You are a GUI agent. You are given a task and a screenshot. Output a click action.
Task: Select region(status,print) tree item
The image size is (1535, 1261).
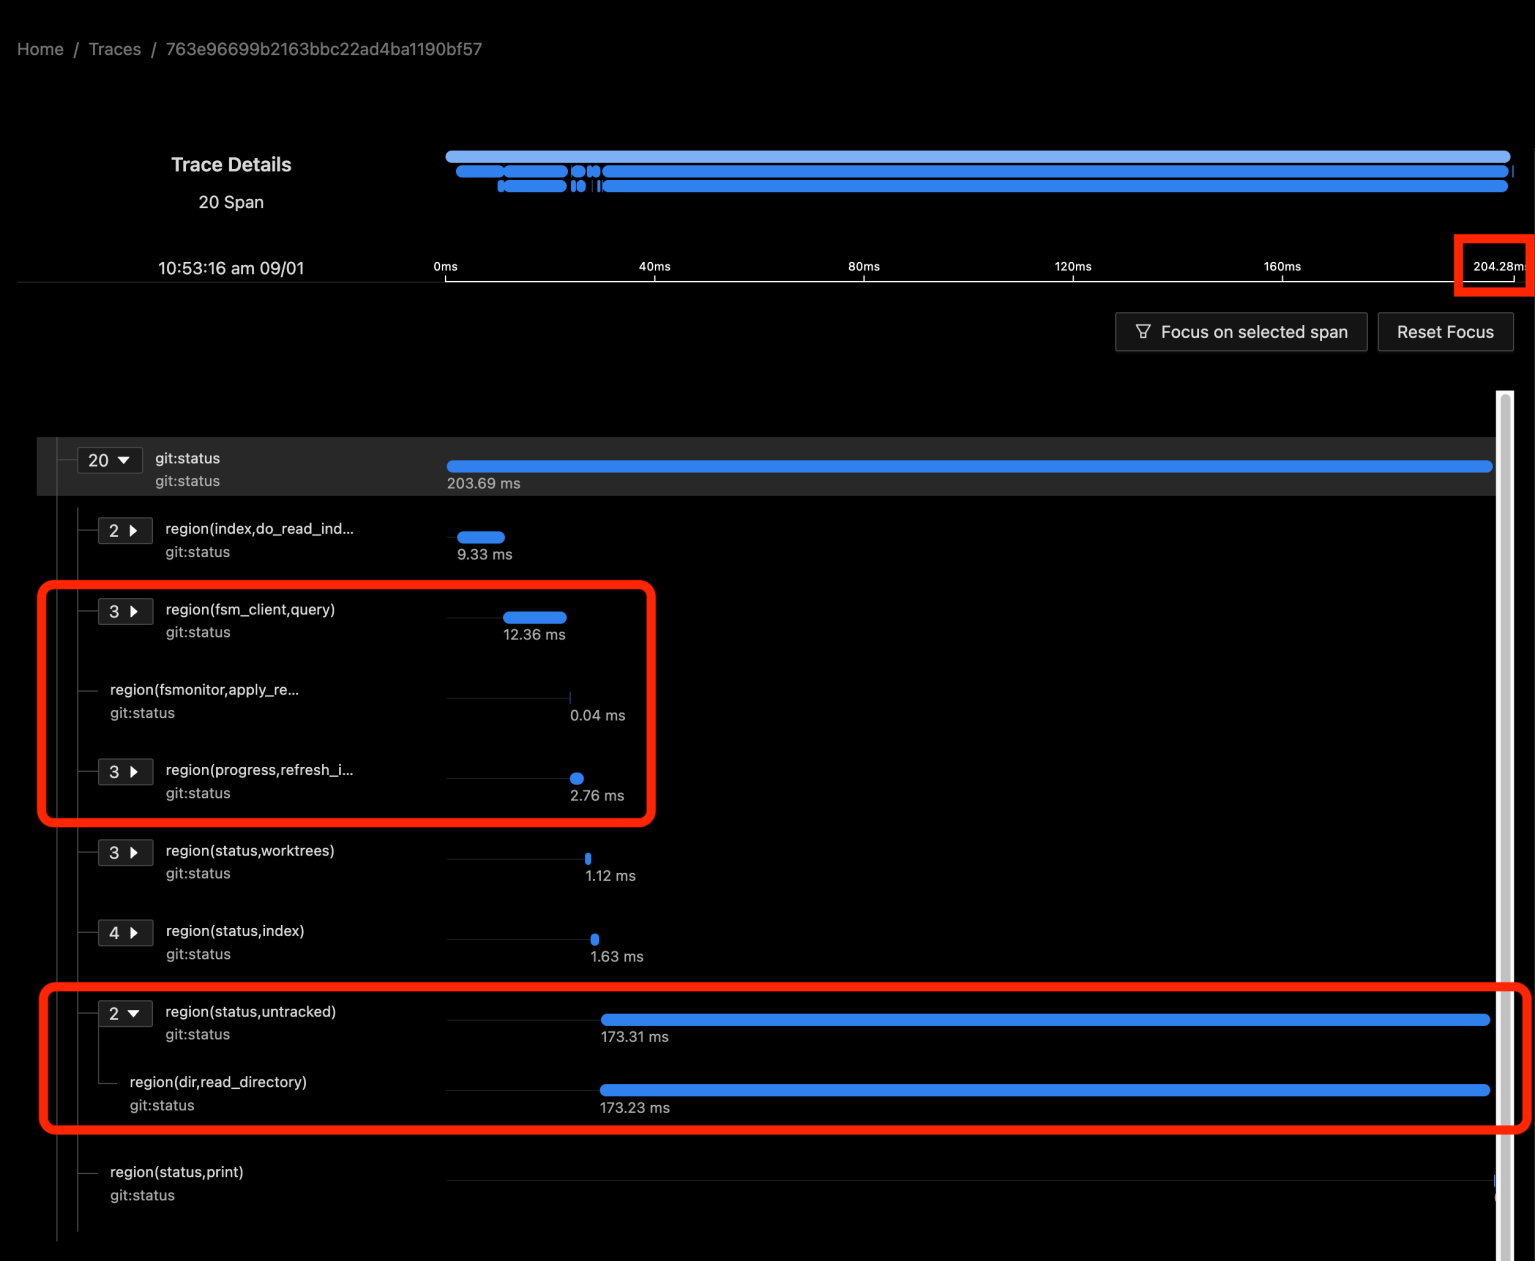pyautogui.click(x=176, y=1171)
